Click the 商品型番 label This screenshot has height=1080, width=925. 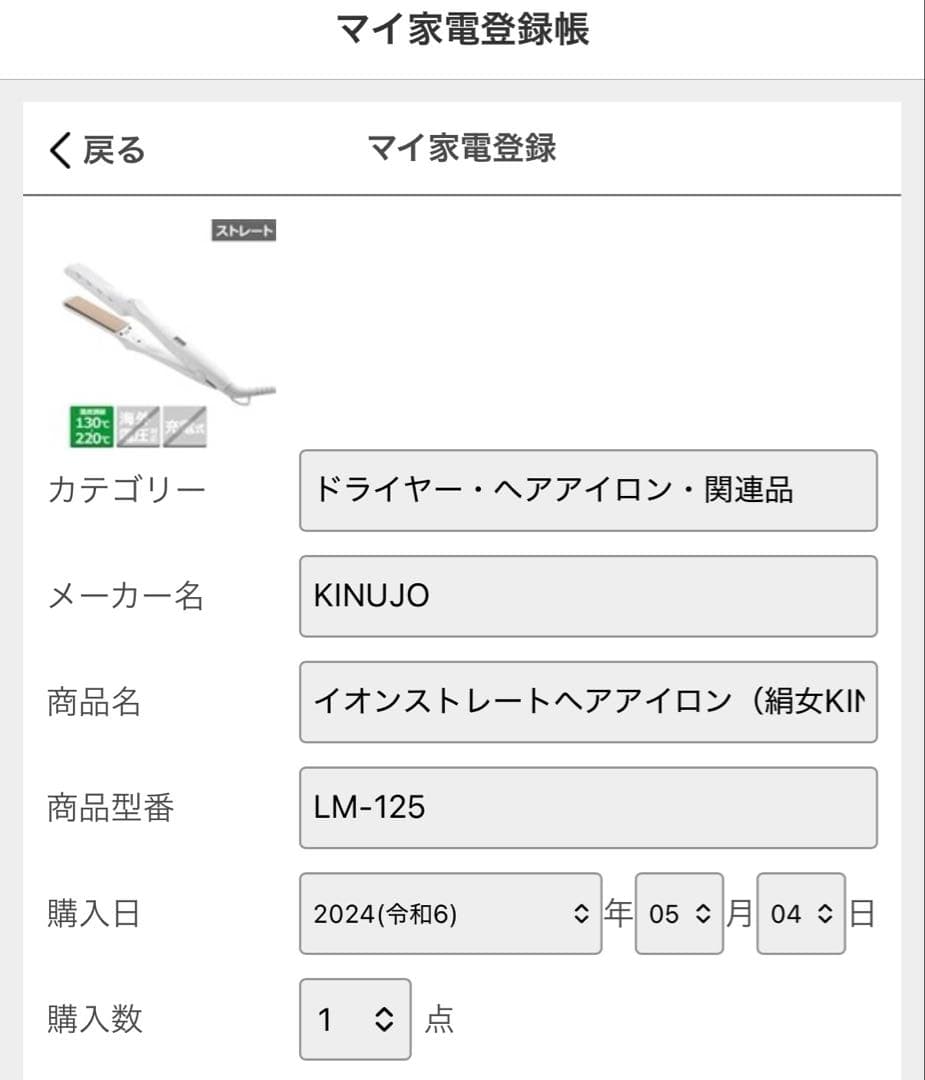[x=110, y=808]
